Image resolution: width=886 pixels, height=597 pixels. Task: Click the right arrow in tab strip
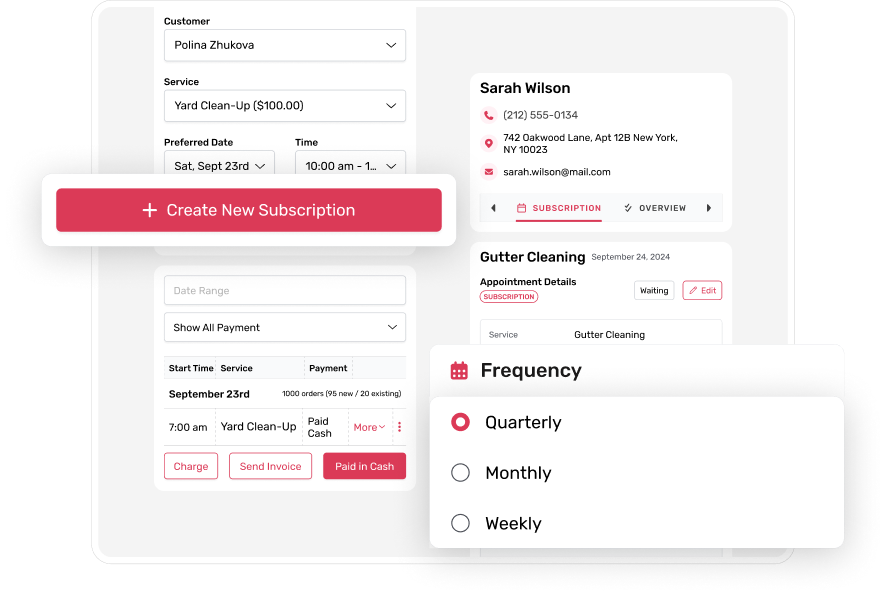point(709,208)
